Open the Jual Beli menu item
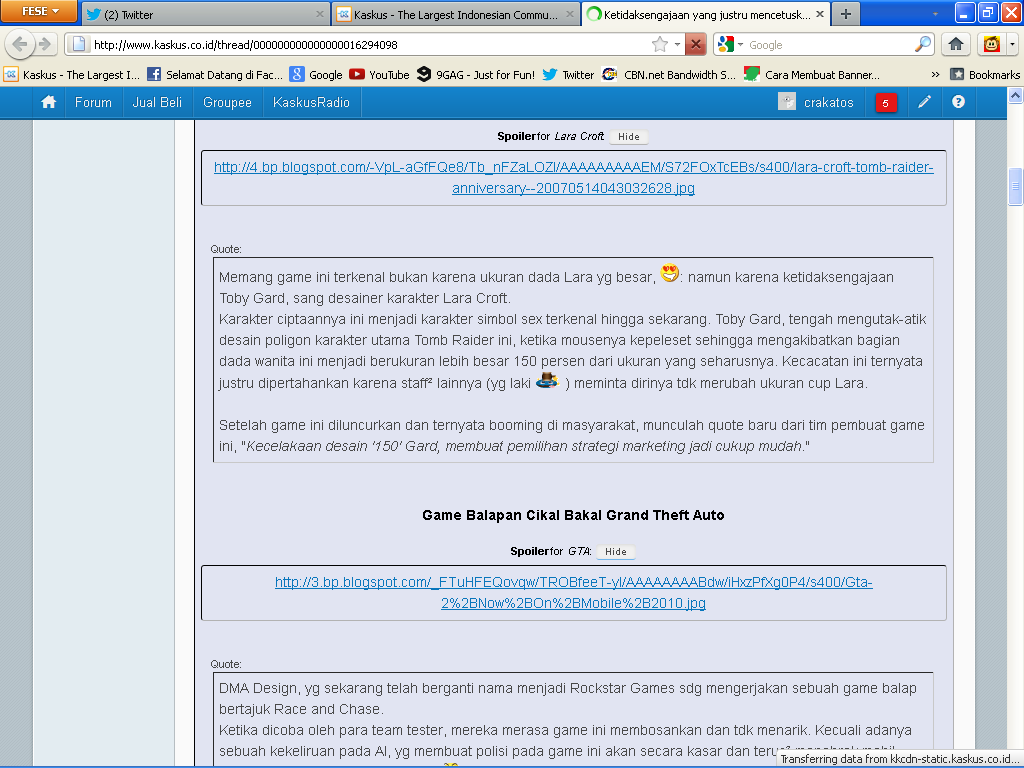 pyautogui.click(x=157, y=102)
